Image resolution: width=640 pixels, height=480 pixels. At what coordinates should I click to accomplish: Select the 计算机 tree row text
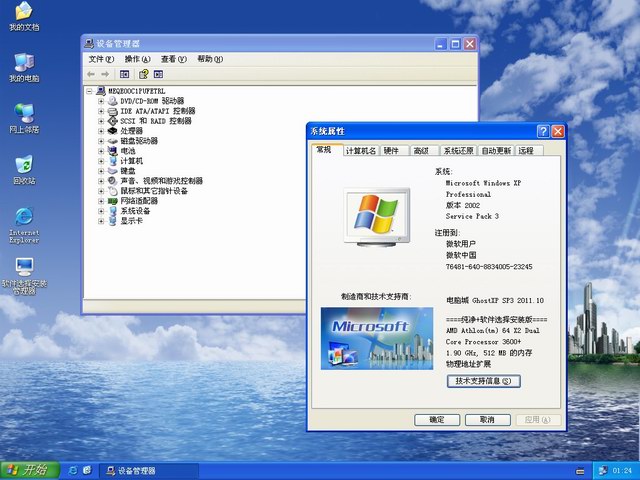pos(131,161)
